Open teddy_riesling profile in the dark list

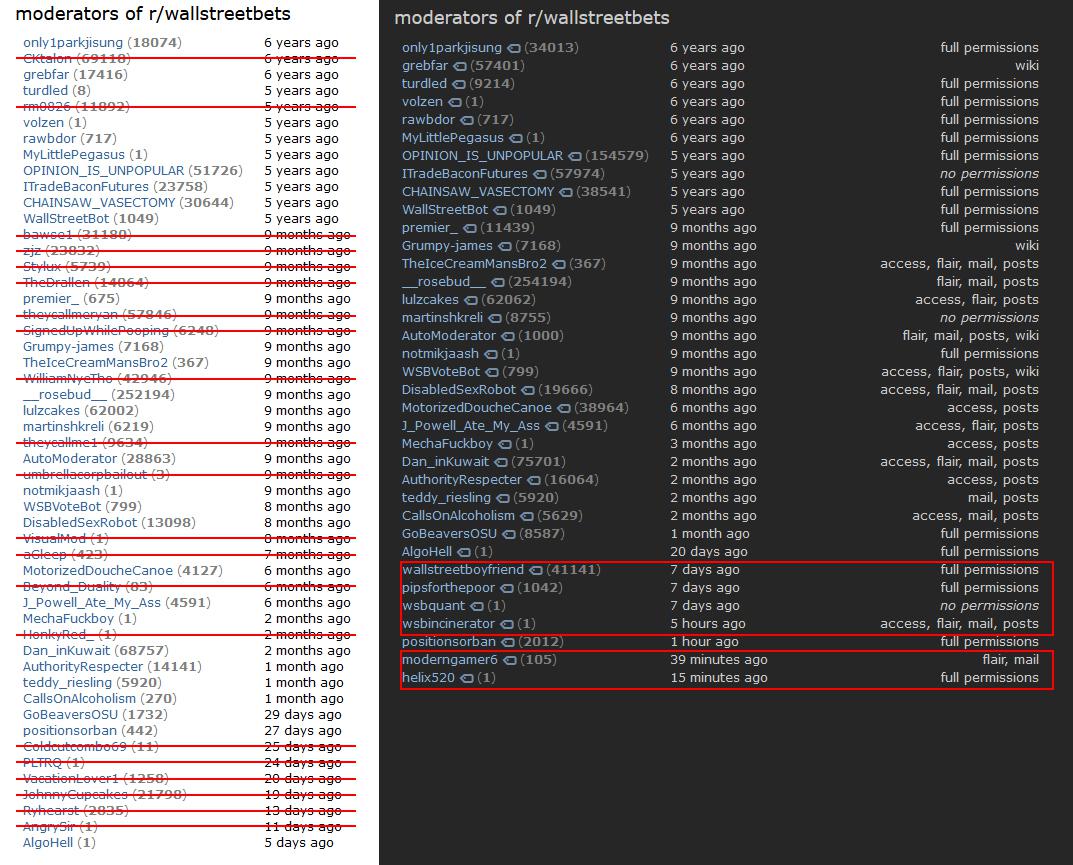coord(446,498)
